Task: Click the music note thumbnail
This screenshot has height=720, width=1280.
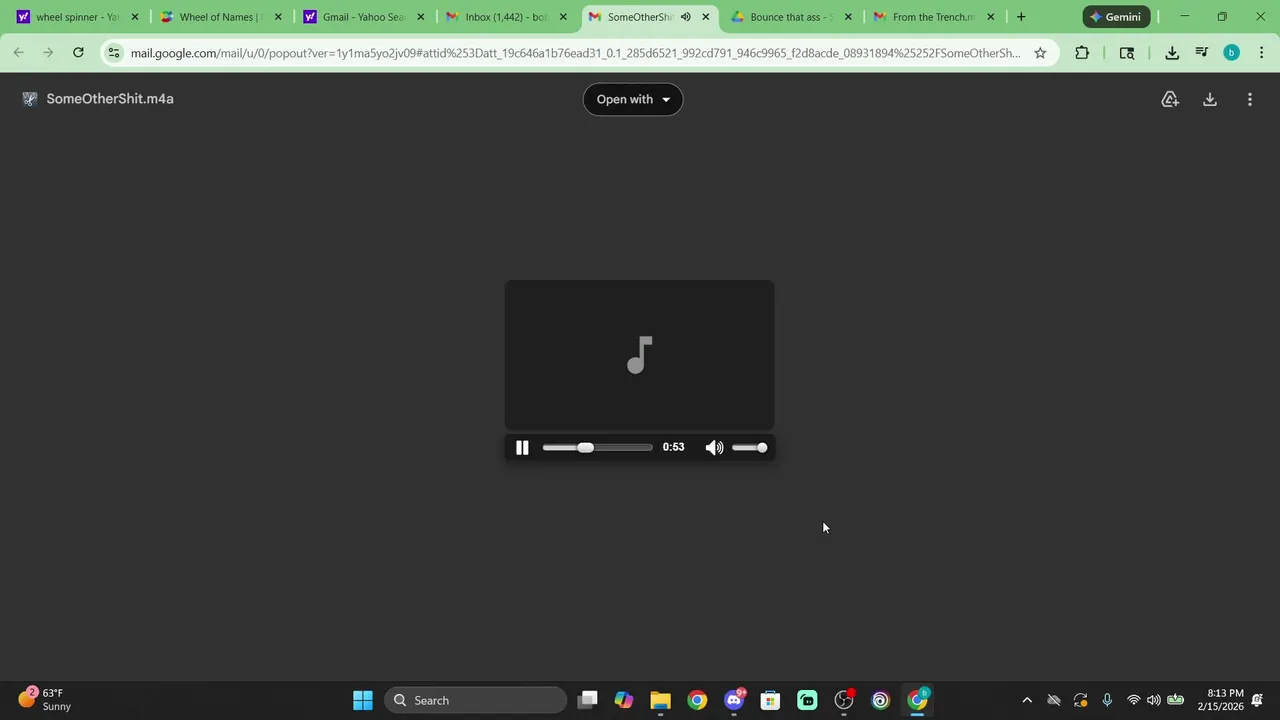Action: (x=640, y=355)
